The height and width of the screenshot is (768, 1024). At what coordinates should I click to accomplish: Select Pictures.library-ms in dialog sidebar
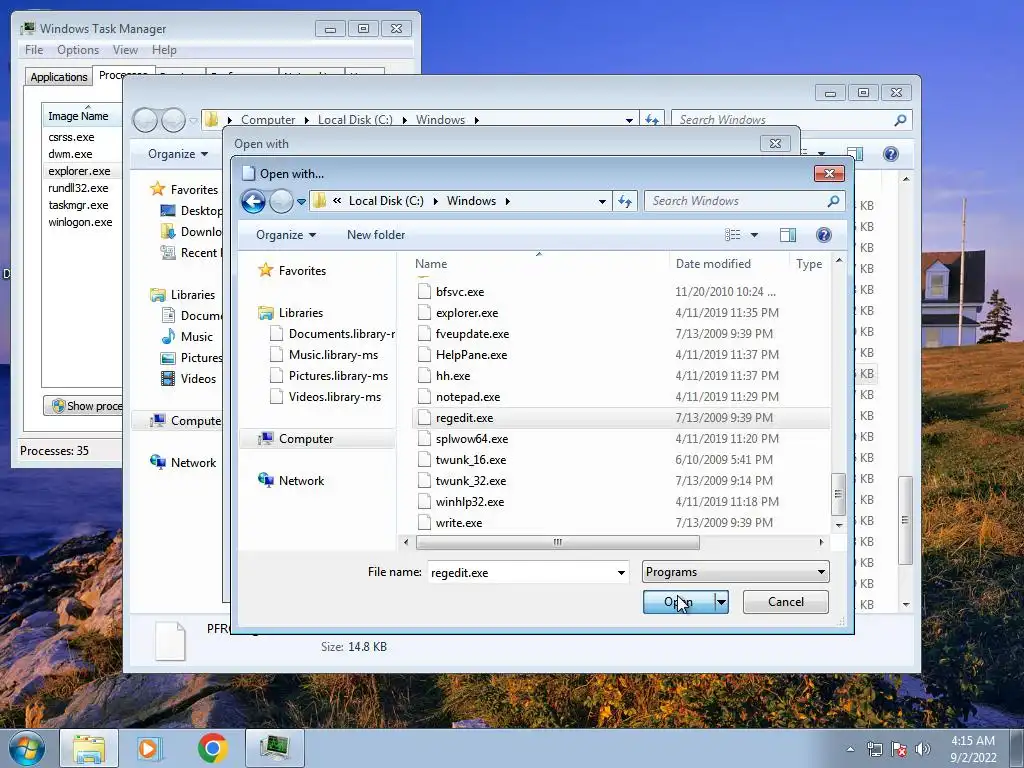329,376
